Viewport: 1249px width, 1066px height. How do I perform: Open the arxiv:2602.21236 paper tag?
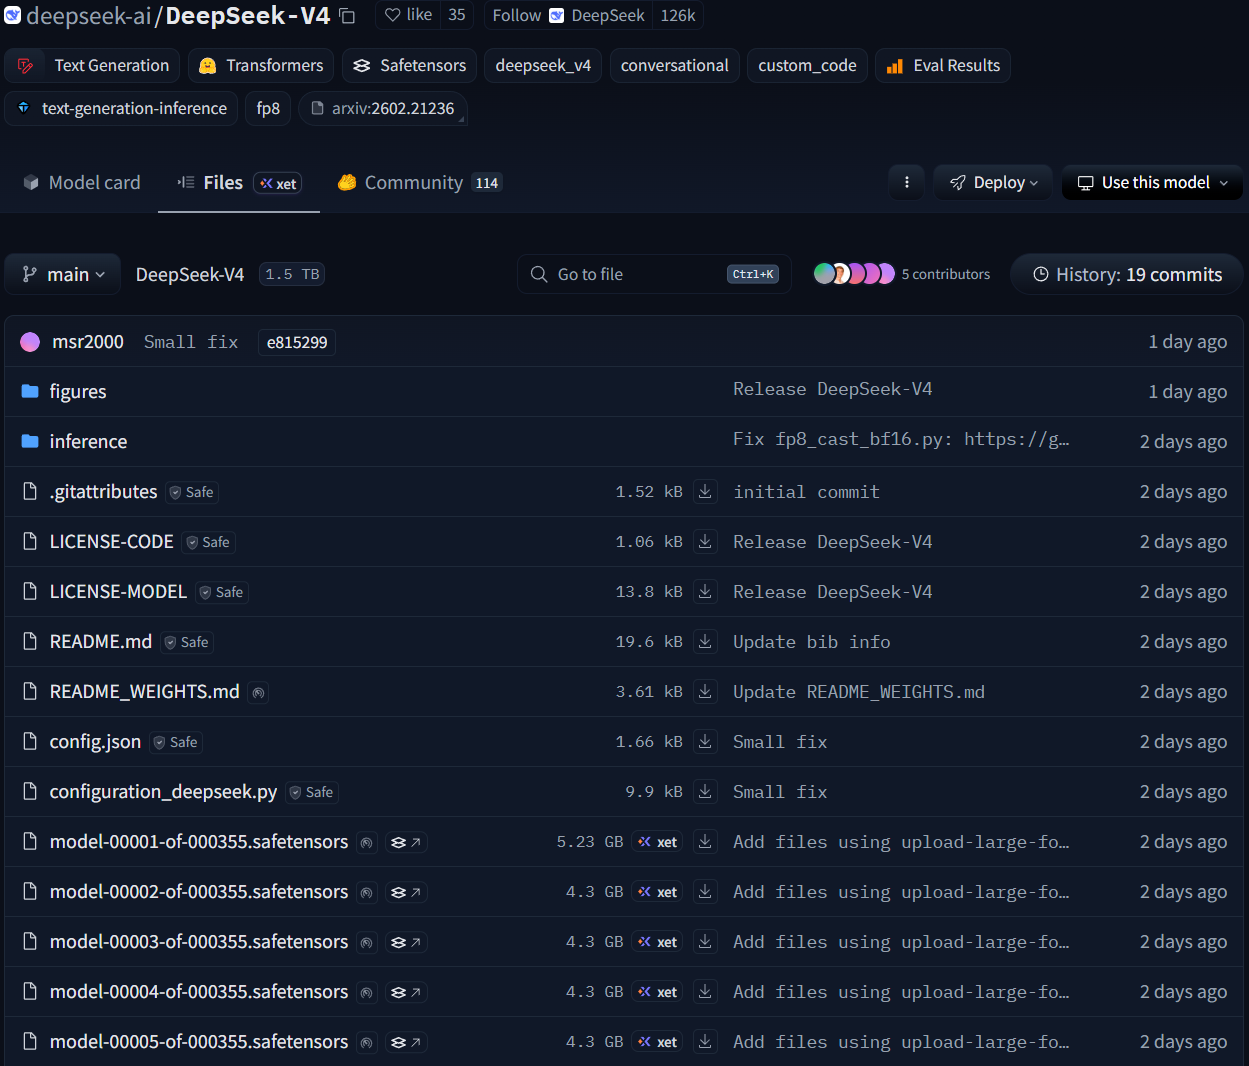[383, 108]
